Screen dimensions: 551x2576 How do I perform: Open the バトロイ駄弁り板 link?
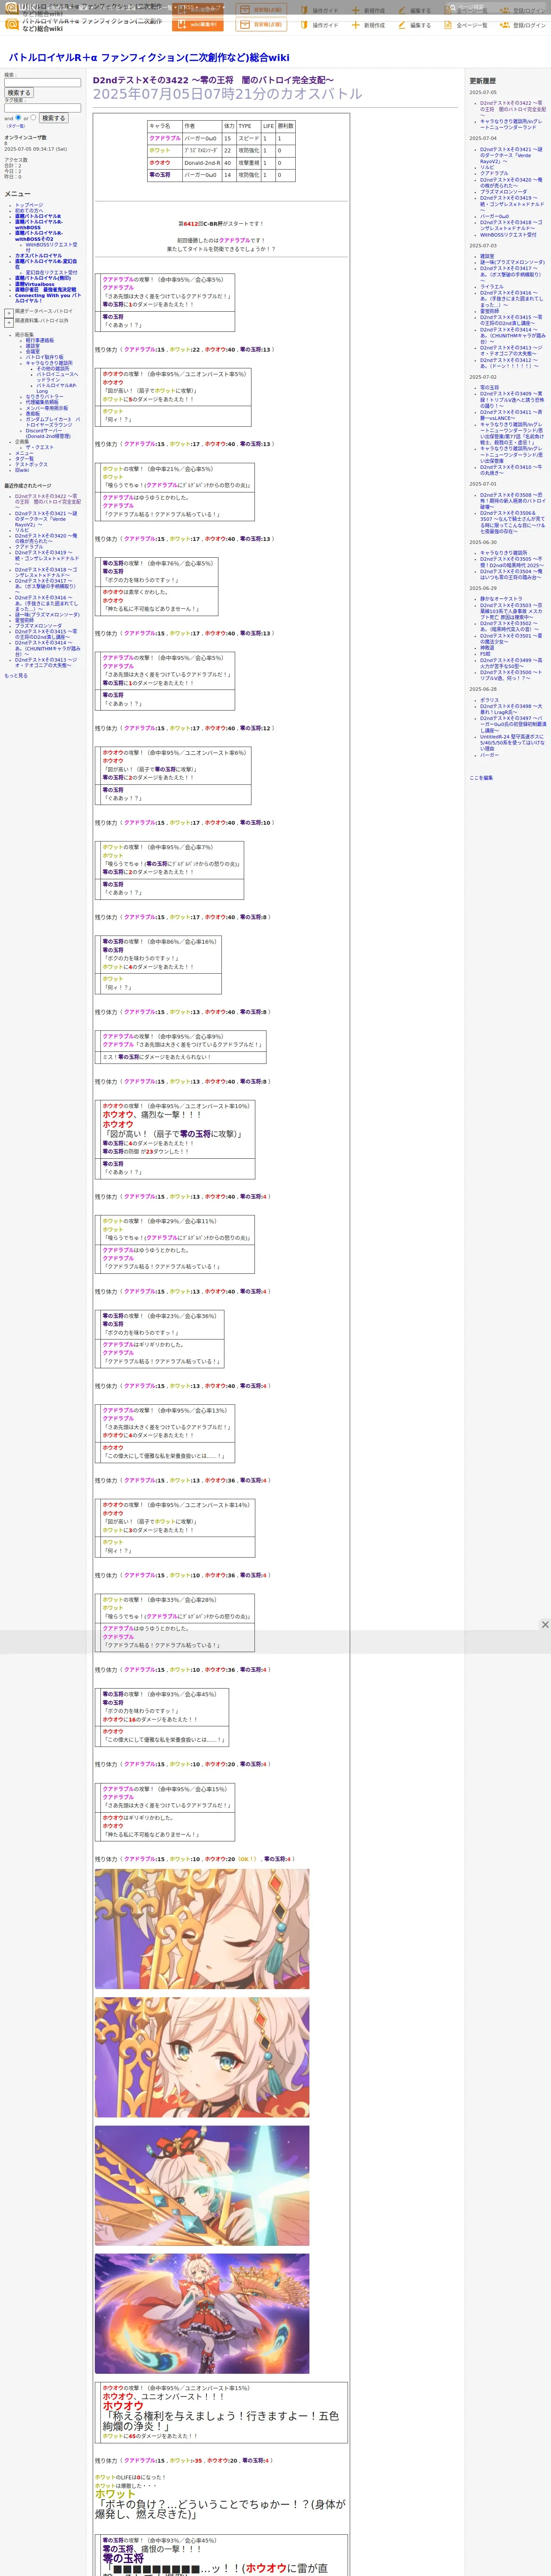[44, 357]
